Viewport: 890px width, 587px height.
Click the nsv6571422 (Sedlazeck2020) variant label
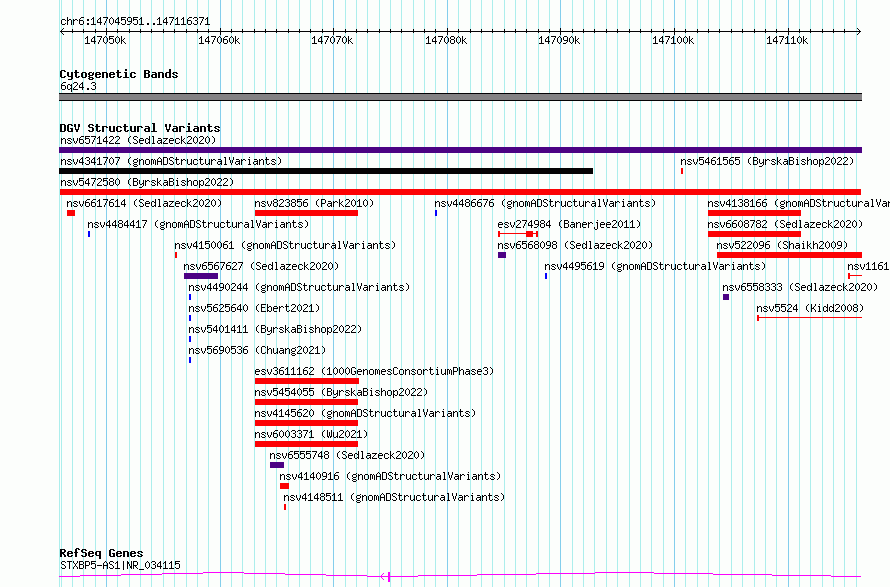coord(138,140)
